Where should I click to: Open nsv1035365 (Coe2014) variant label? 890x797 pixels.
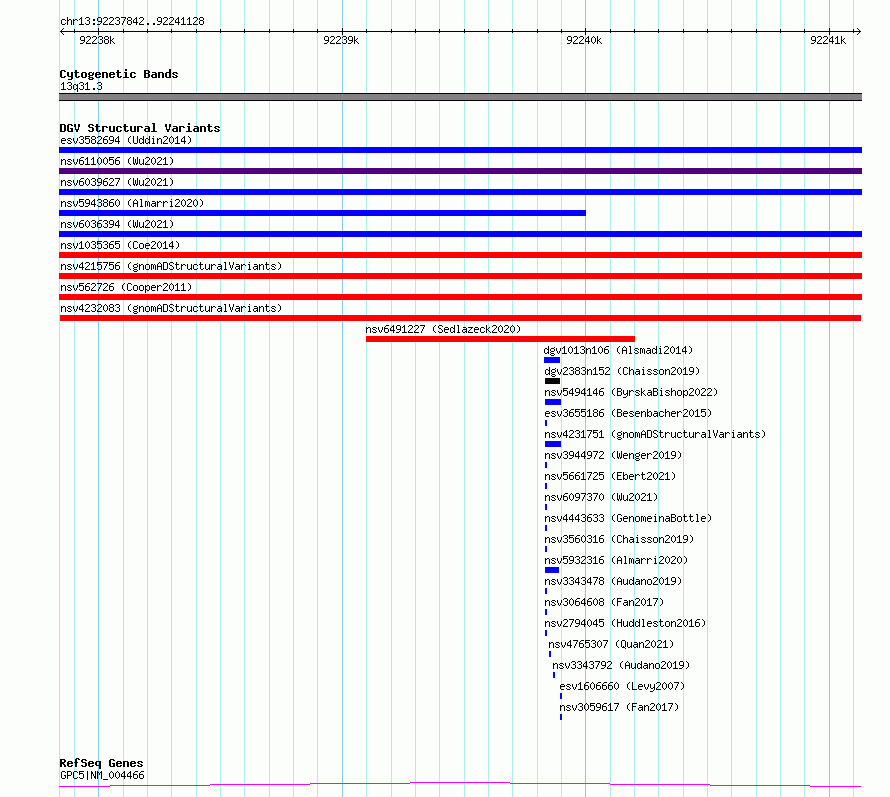120,245
